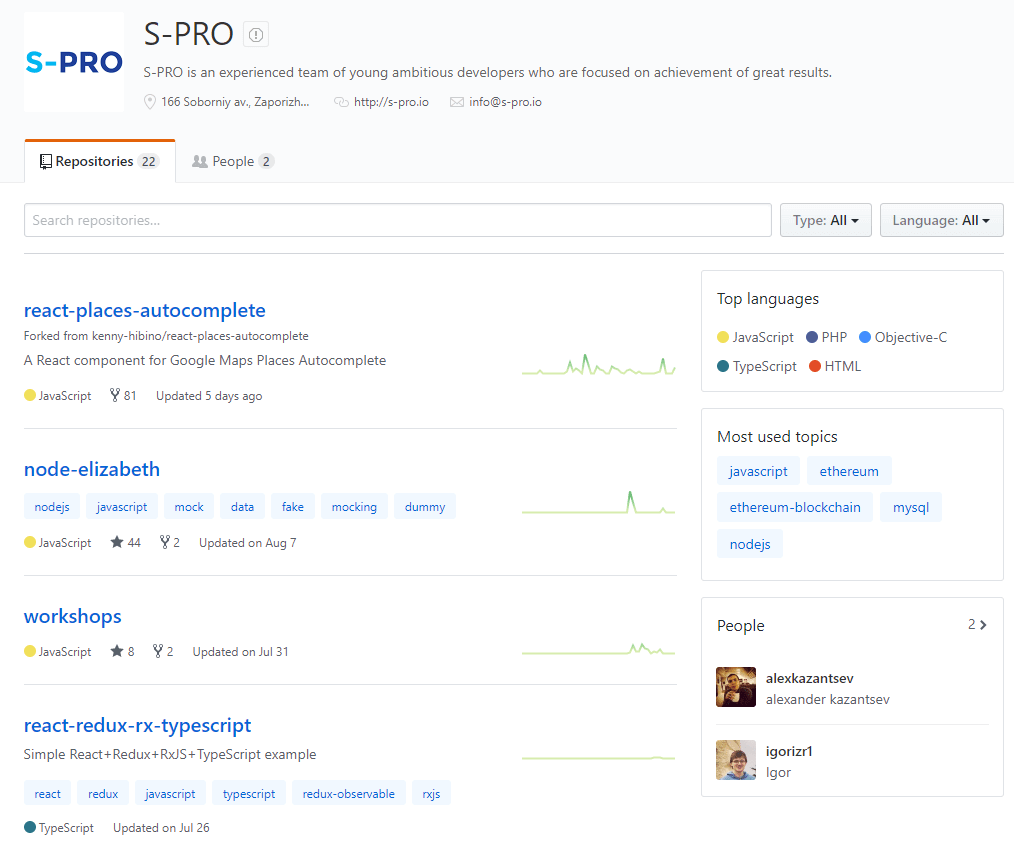Open the Type filter dropdown
This screenshot has height=850, width=1014.
tap(825, 220)
